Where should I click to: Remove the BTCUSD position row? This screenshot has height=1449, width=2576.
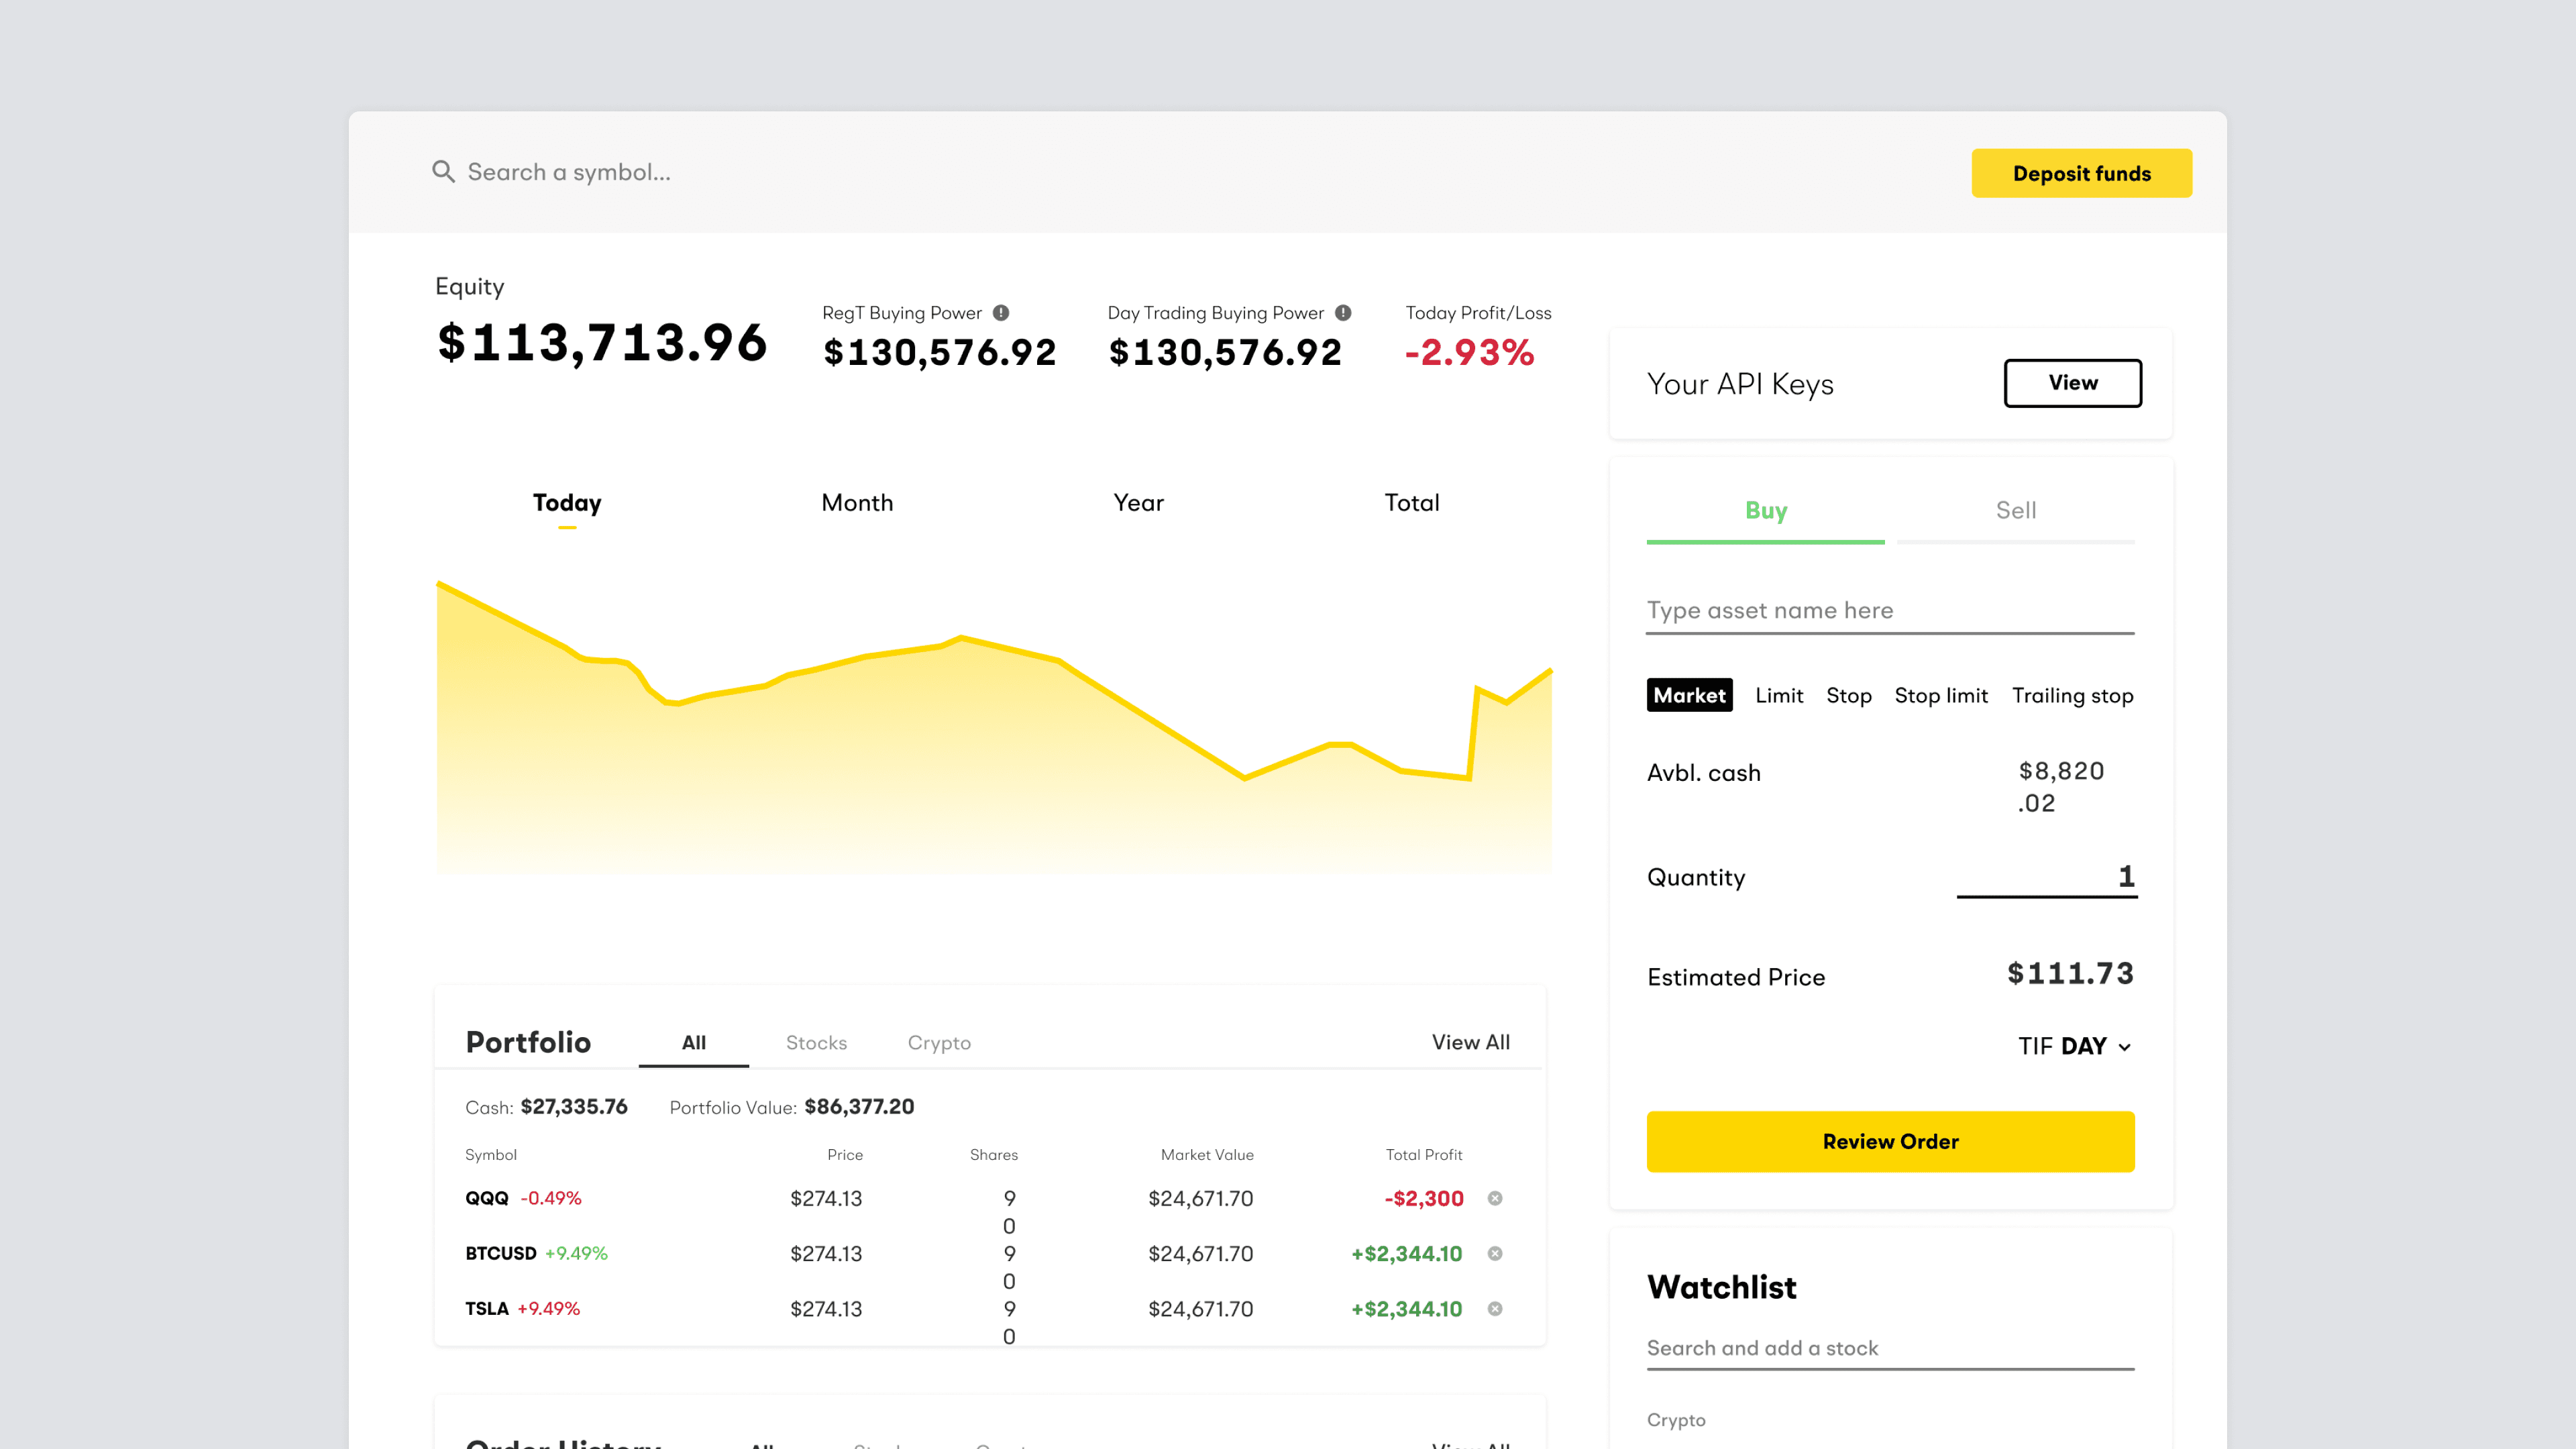1495,1253
